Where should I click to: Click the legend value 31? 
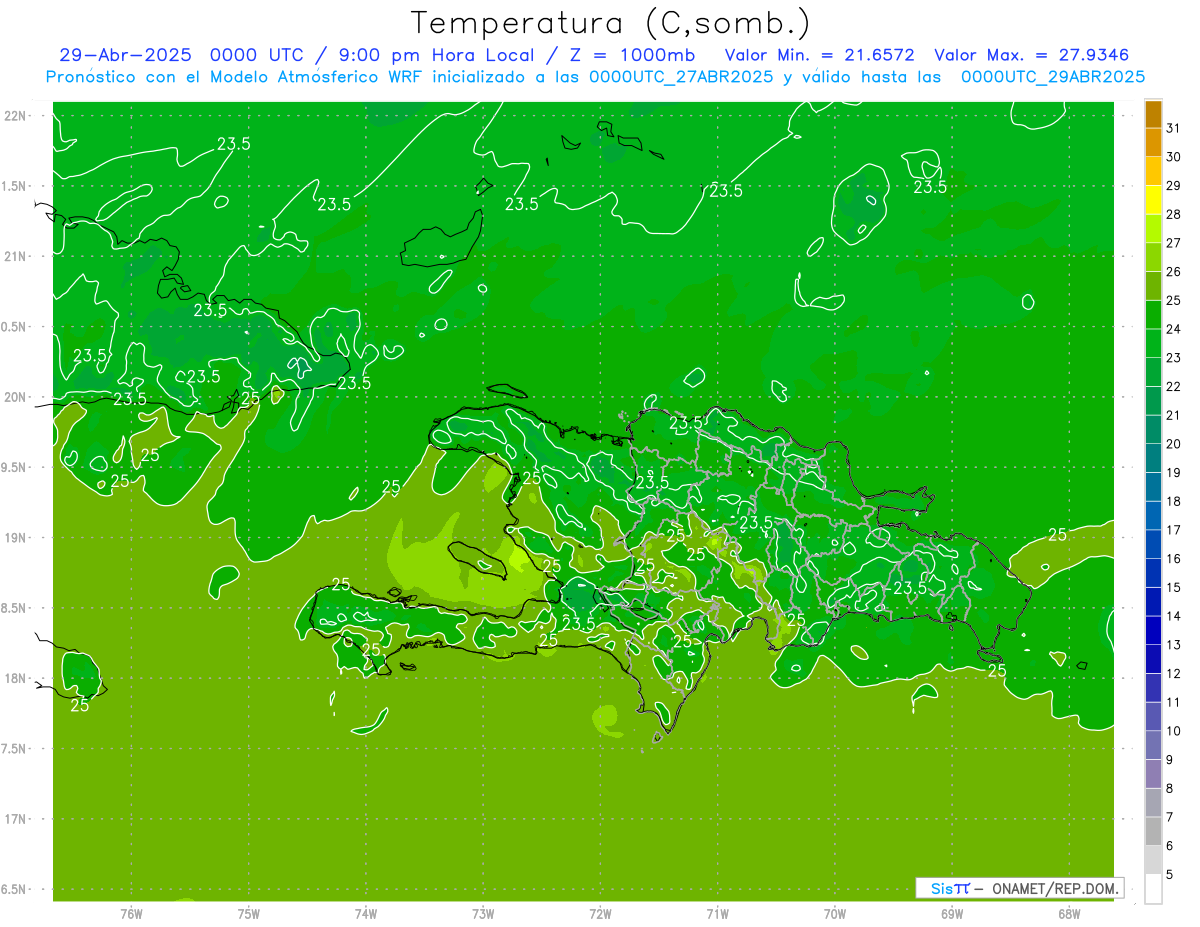(1174, 128)
